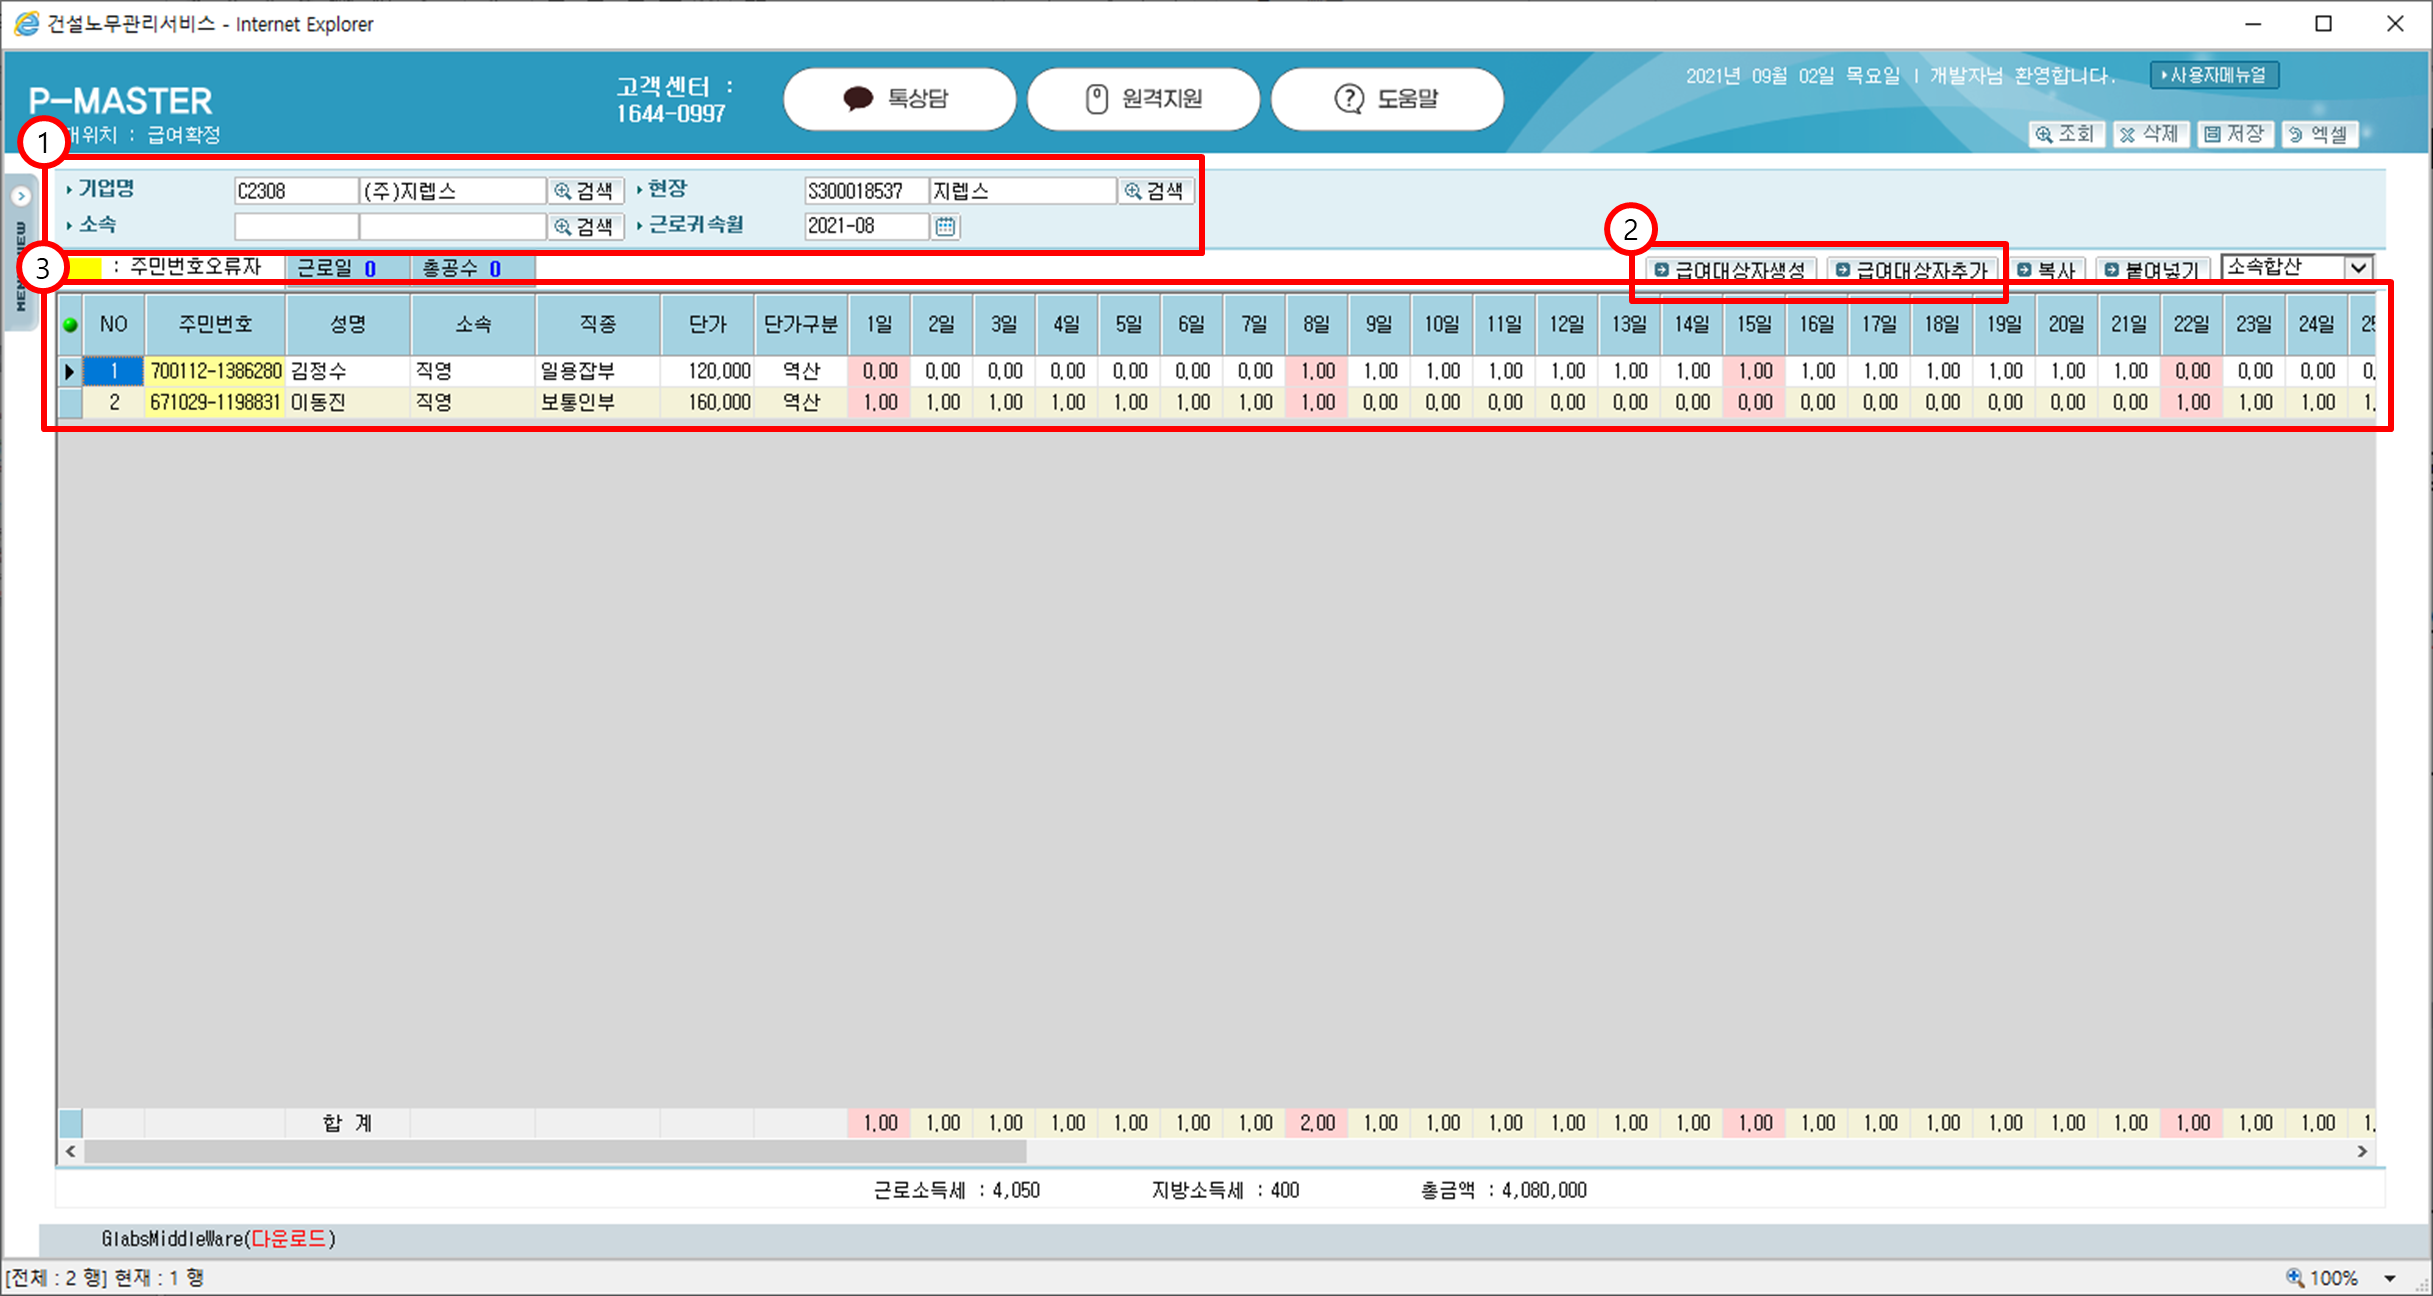Select row 1 via its row arrow indicator
The width and height of the screenshot is (2433, 1296).
tap(70, 372)
